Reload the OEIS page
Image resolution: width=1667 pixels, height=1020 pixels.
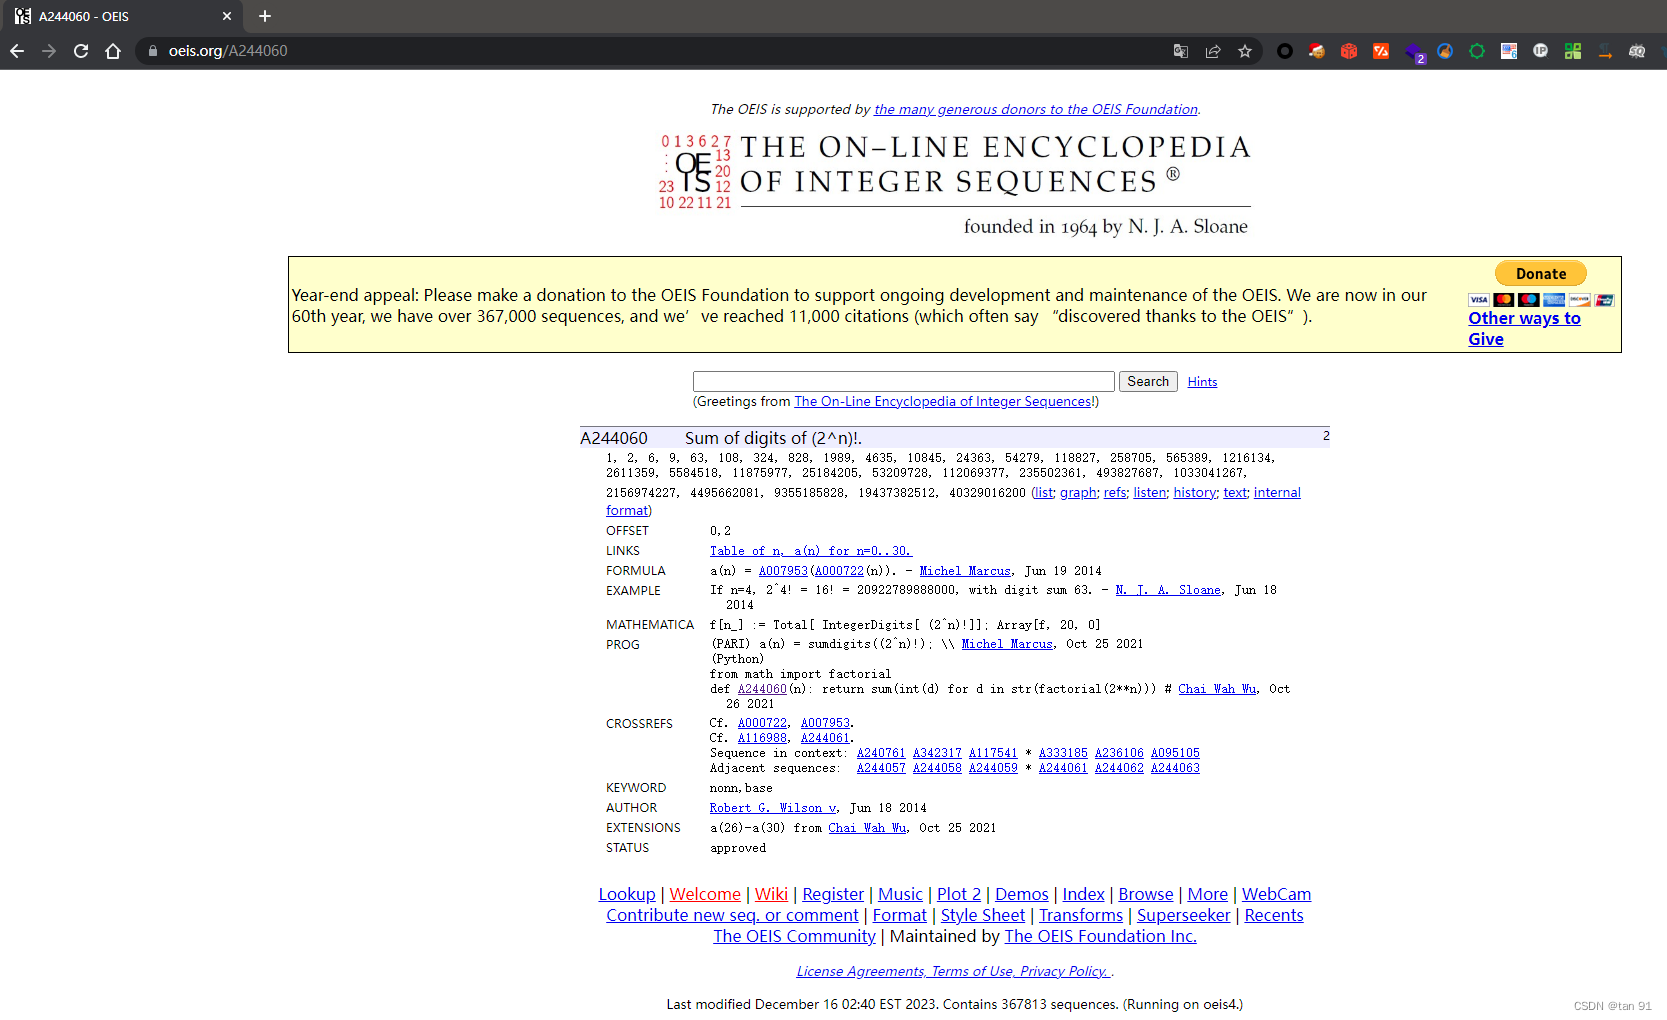(x=81, y=51)
